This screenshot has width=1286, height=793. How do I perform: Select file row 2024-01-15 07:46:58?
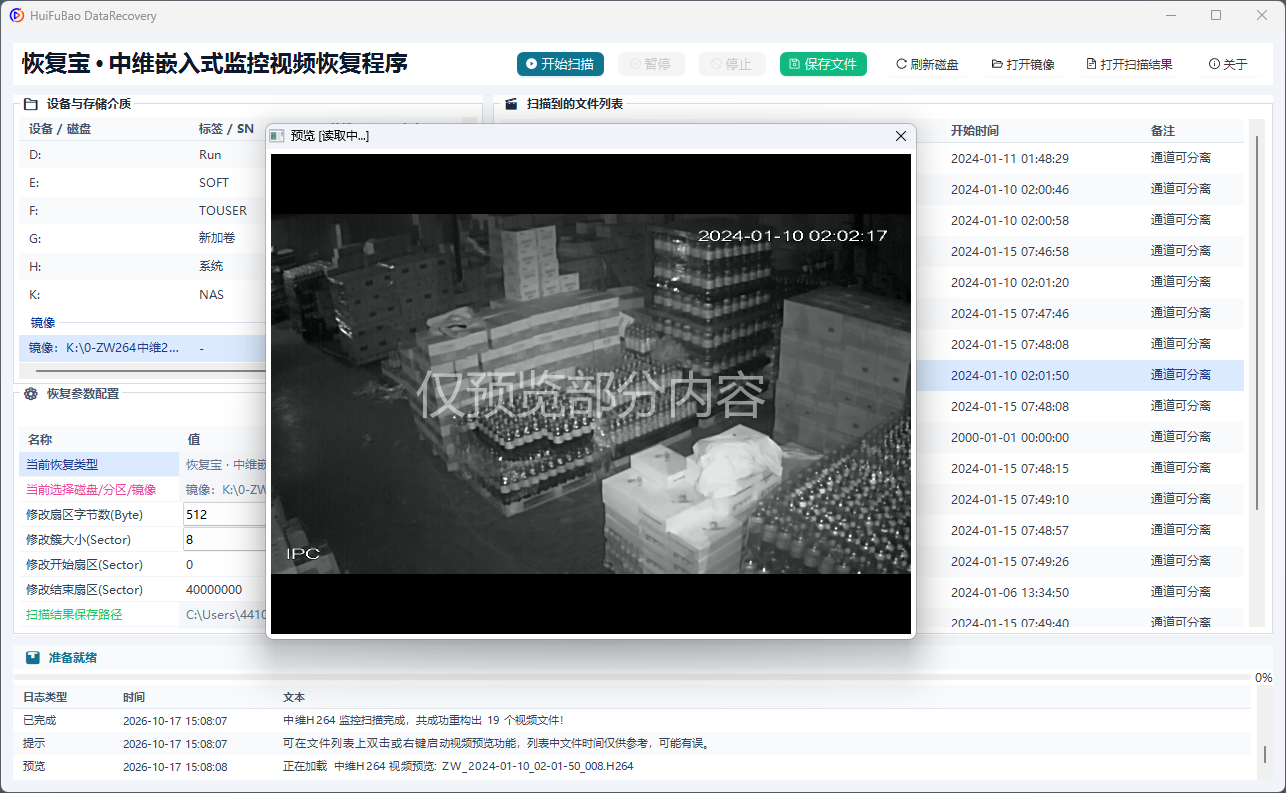[x=1078, y=251]
